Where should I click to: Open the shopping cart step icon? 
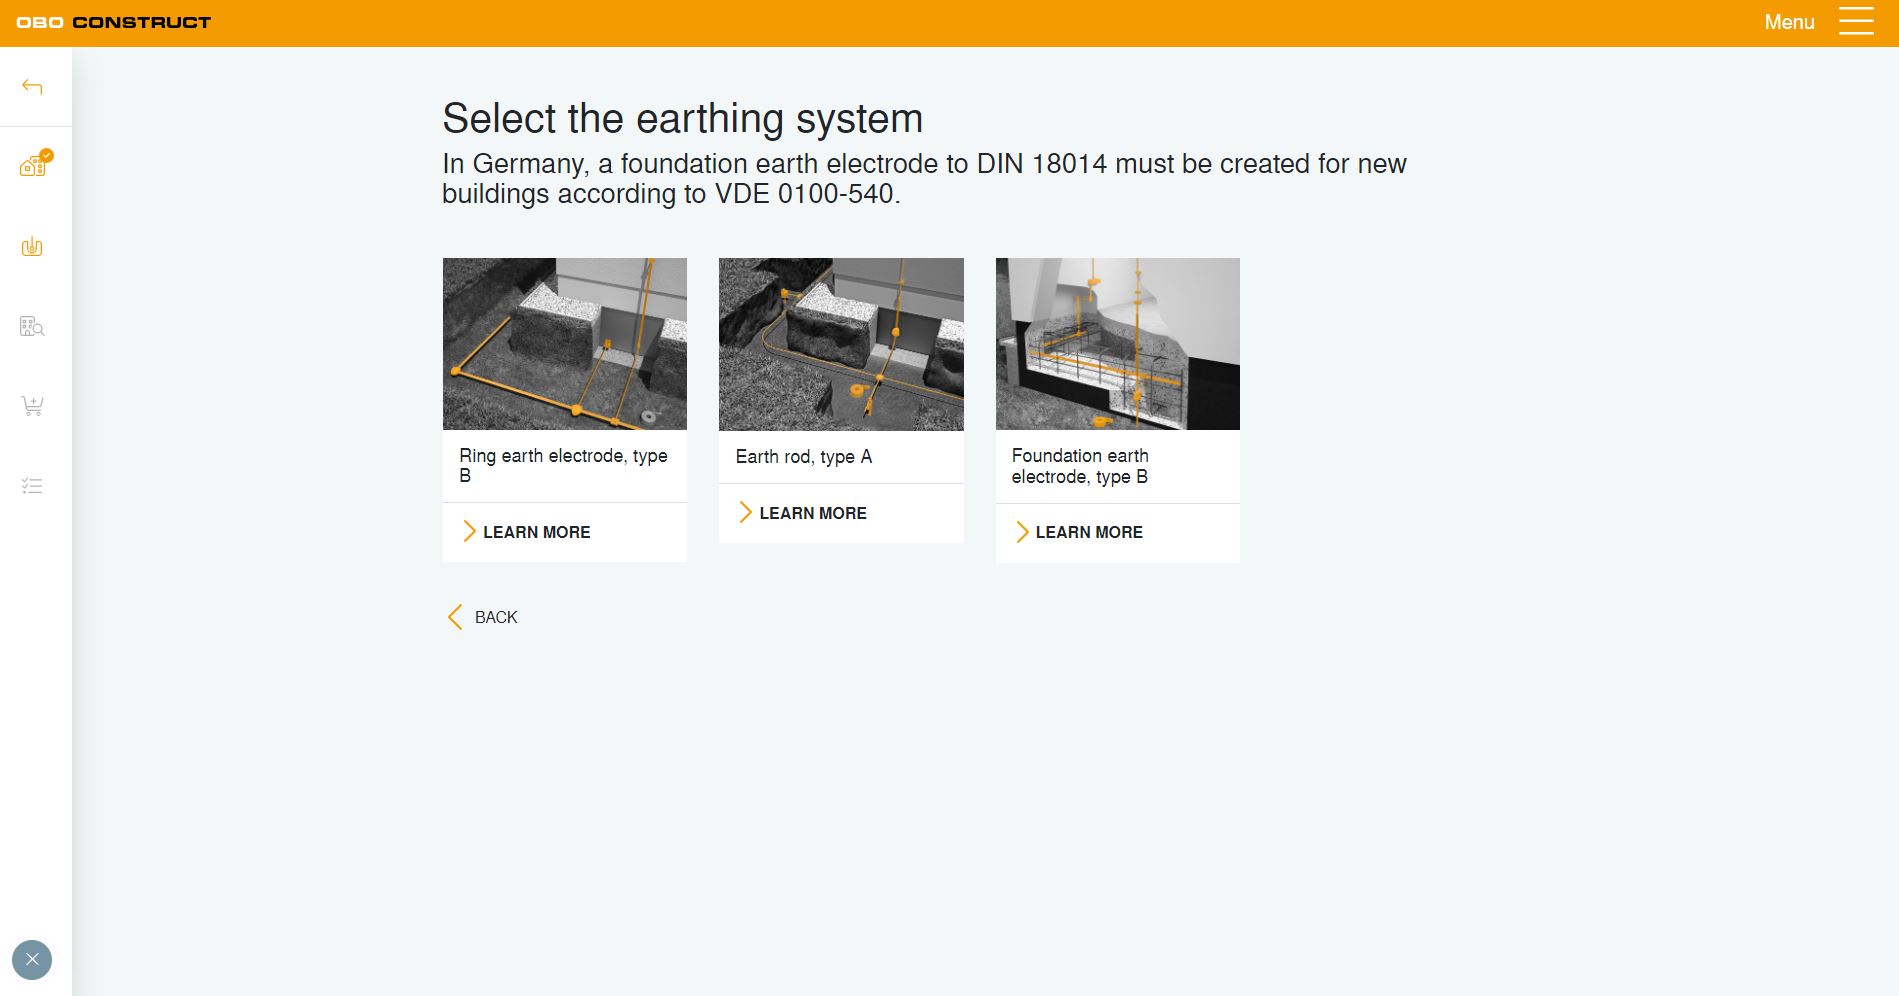tap(32, 406)
